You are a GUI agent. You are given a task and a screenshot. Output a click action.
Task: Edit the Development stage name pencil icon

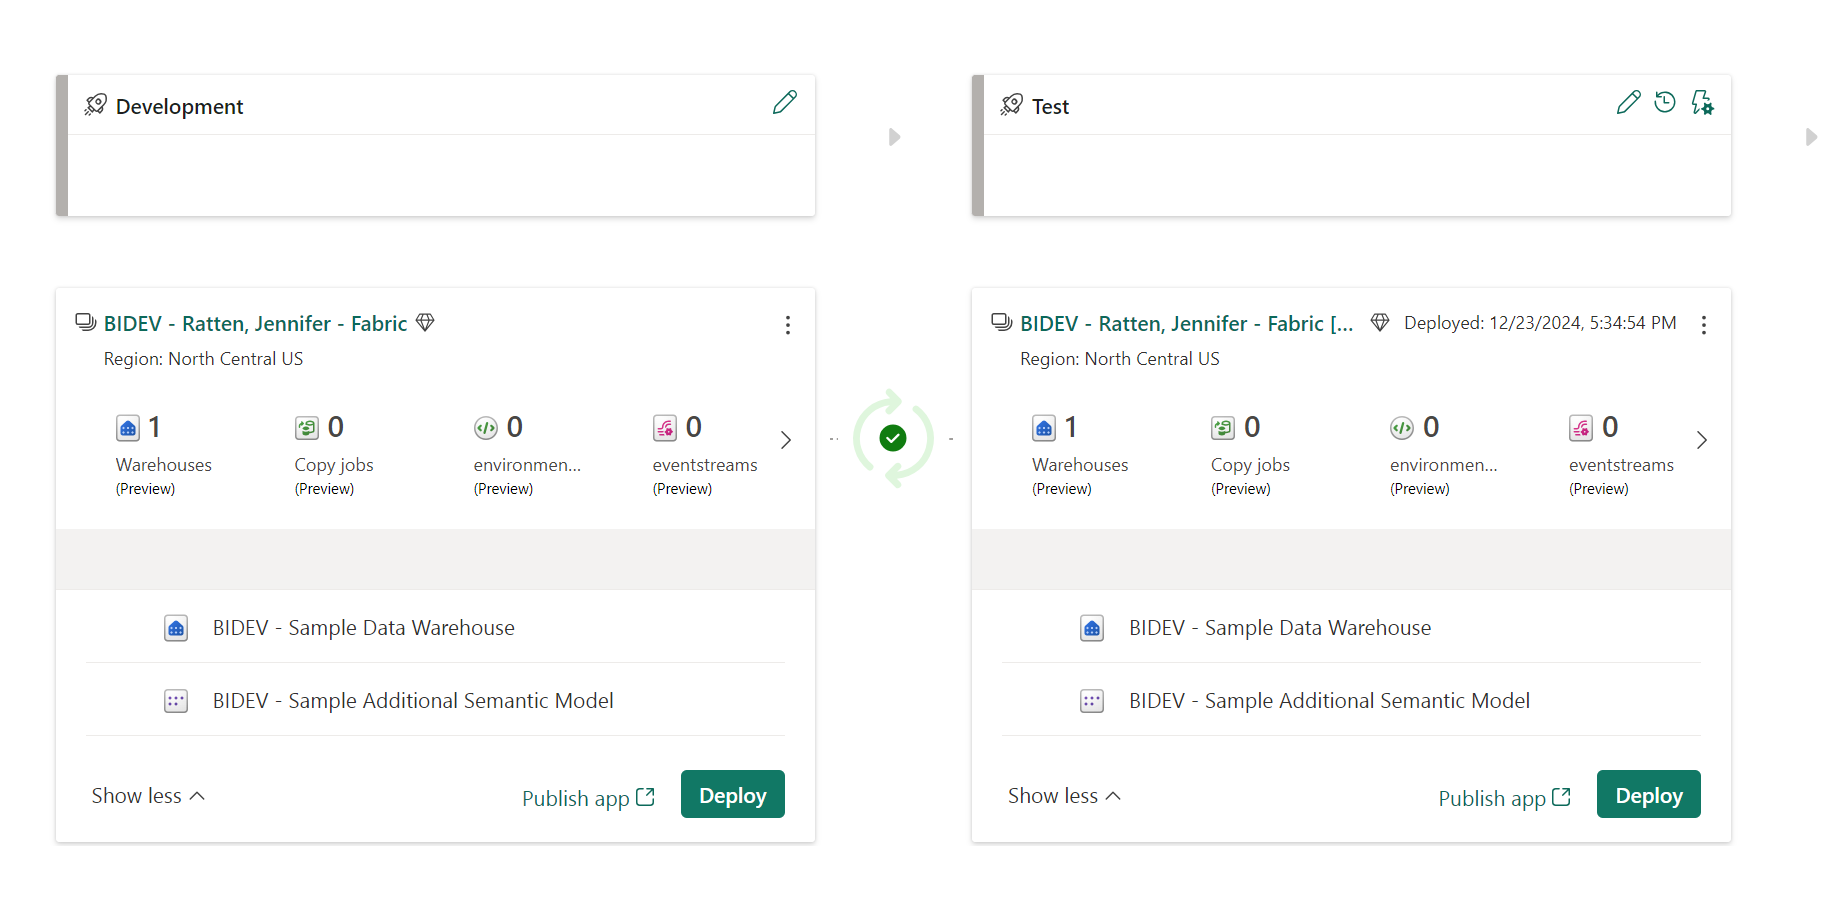point(785,102)
